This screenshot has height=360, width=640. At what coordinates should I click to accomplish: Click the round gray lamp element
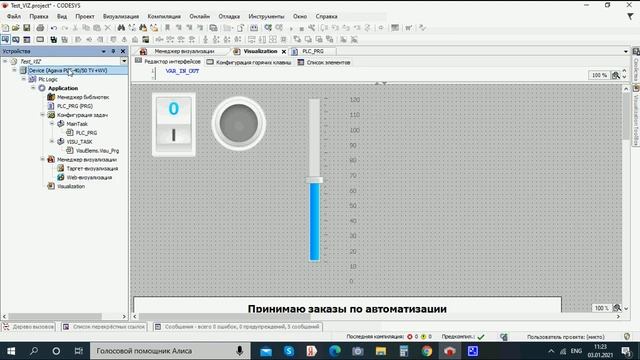(239, 123)
